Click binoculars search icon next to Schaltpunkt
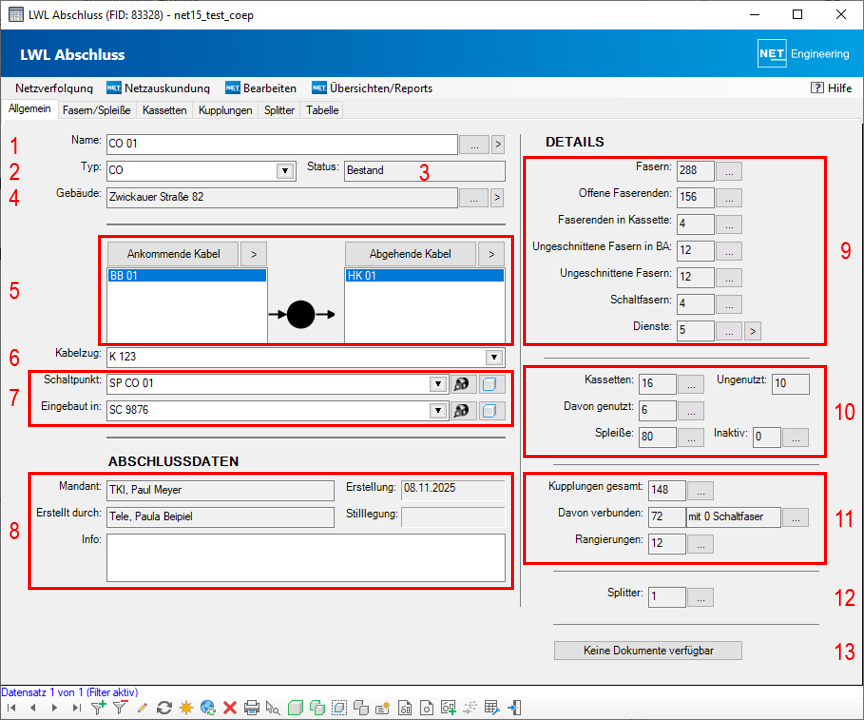864x720 pixels. tap(462, 384)
